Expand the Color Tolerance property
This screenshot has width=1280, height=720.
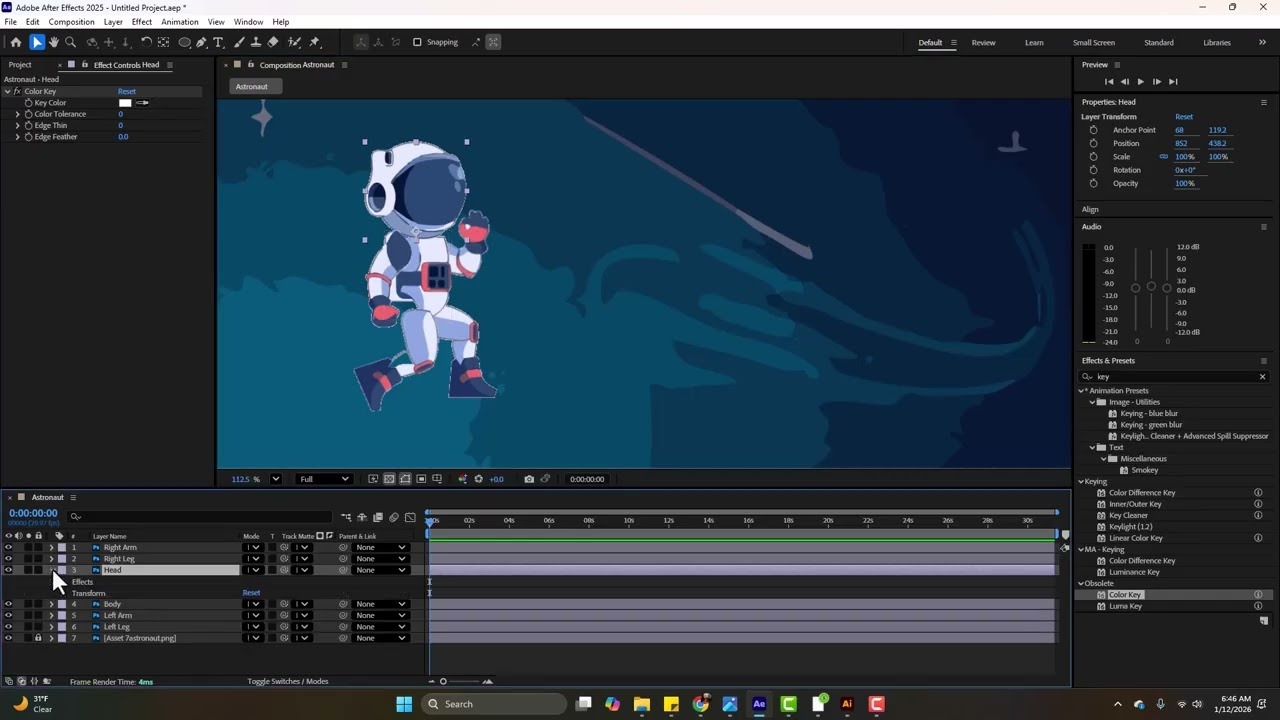click(17, 114)
